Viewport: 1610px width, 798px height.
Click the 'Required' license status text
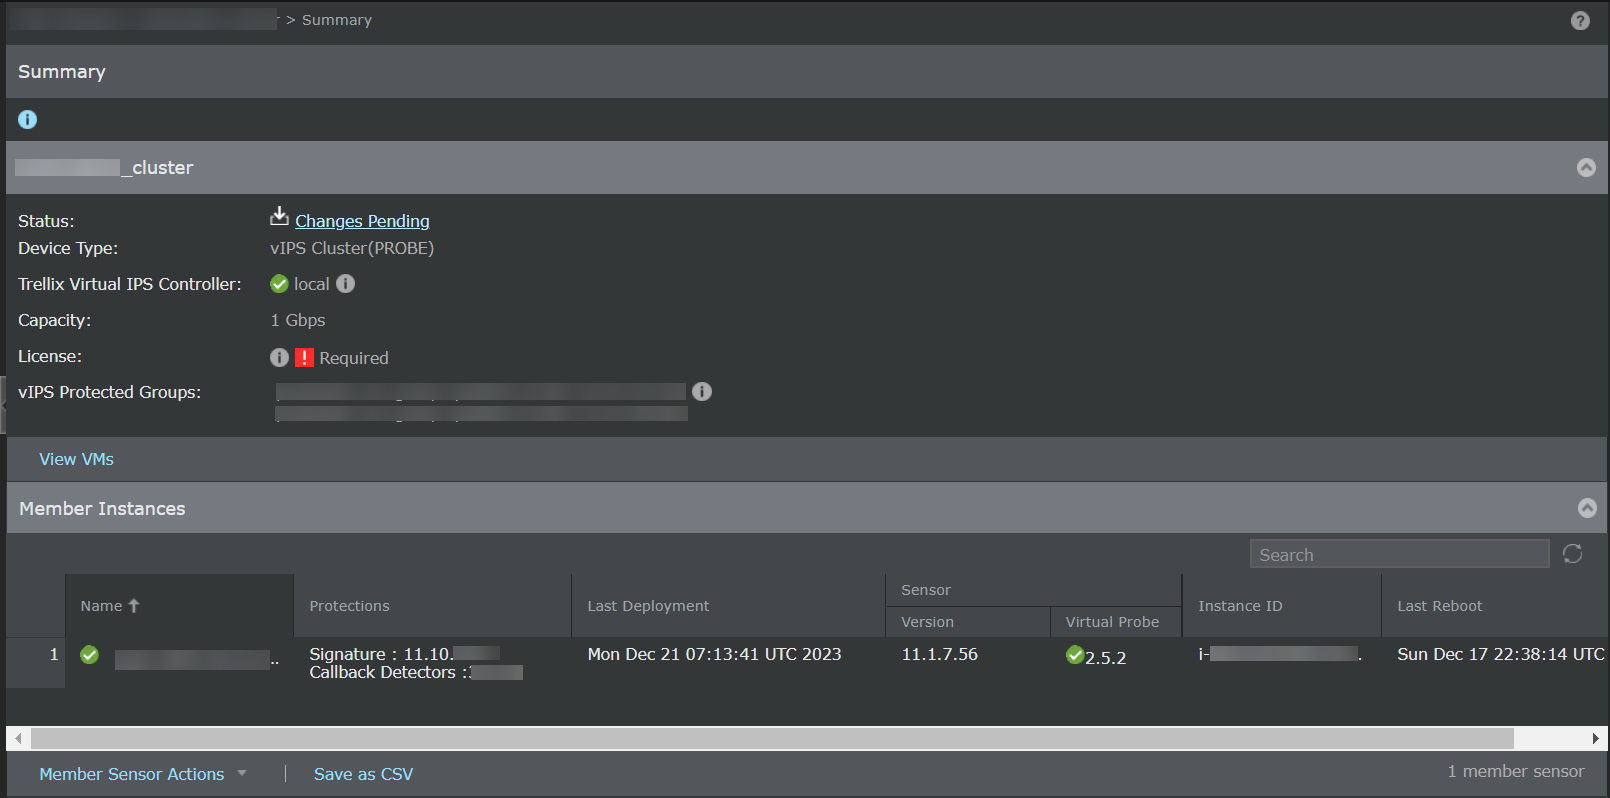354,358
